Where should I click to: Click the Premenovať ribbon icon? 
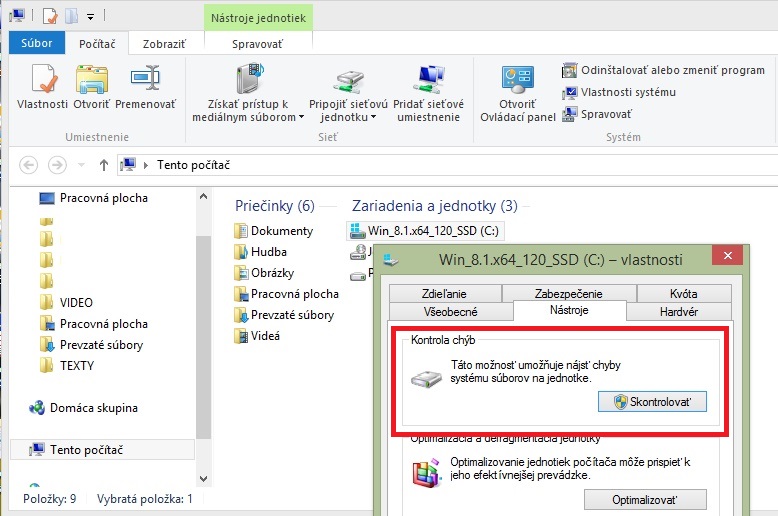[145, 86]
